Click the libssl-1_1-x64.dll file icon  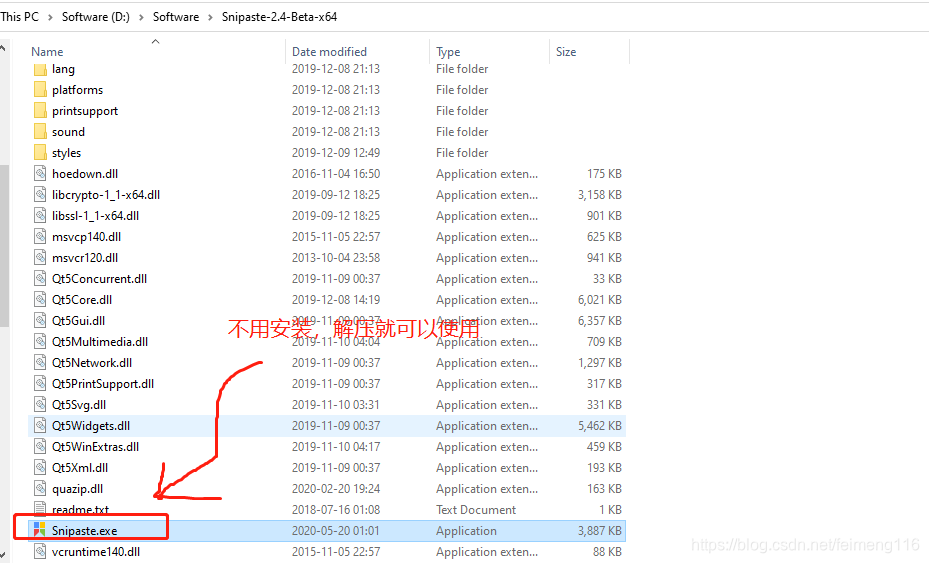(40, 216)
